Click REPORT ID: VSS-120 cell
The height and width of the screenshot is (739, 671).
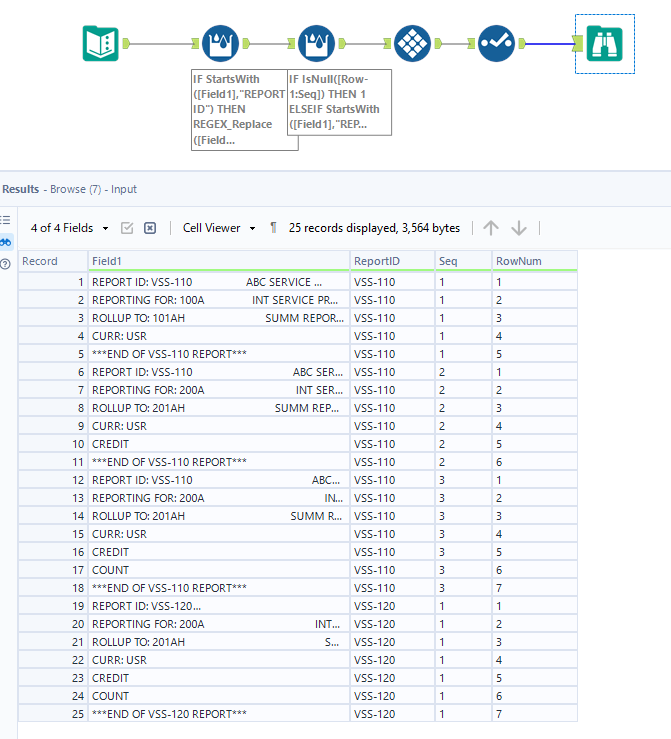pyautogui.click(x=219, y=606)
